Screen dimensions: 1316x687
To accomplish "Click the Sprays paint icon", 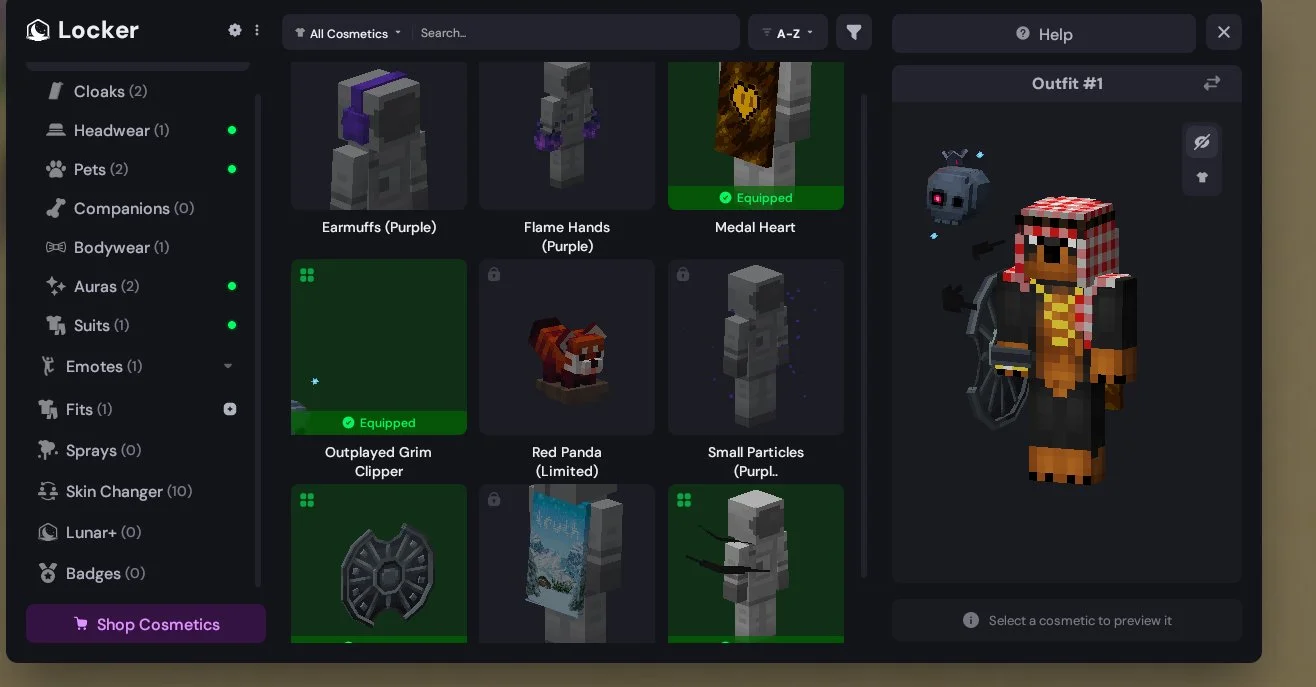I will [x=47, y=450].
